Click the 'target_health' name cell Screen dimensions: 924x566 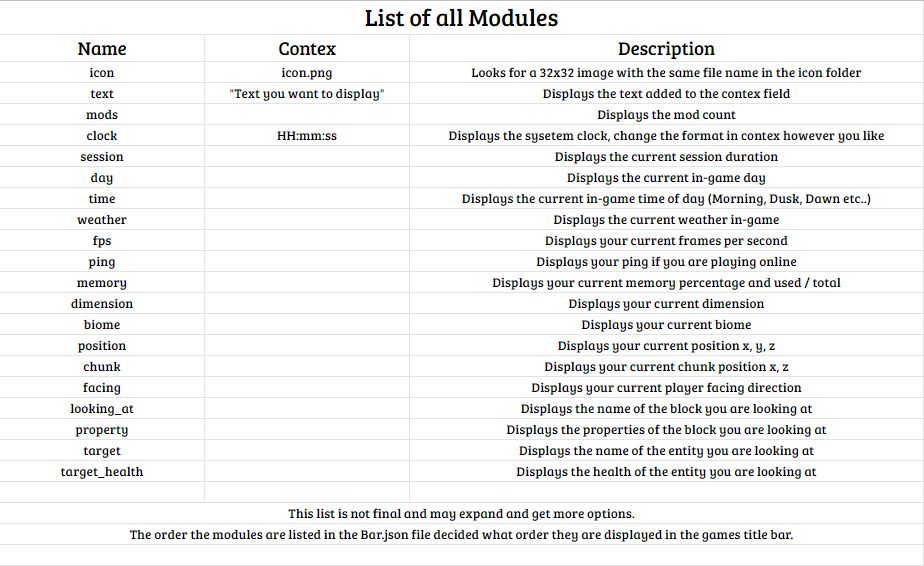click(102, 472)
